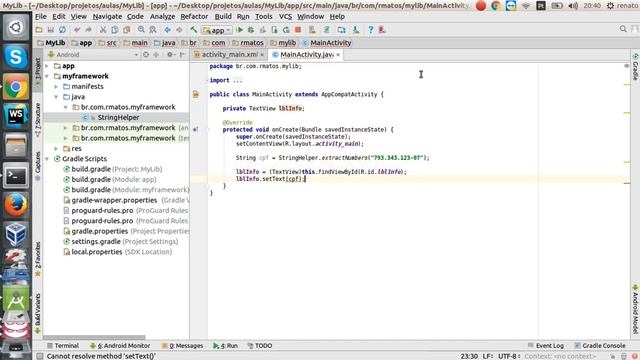Click Scroll from Source target icon

[146, 55]
